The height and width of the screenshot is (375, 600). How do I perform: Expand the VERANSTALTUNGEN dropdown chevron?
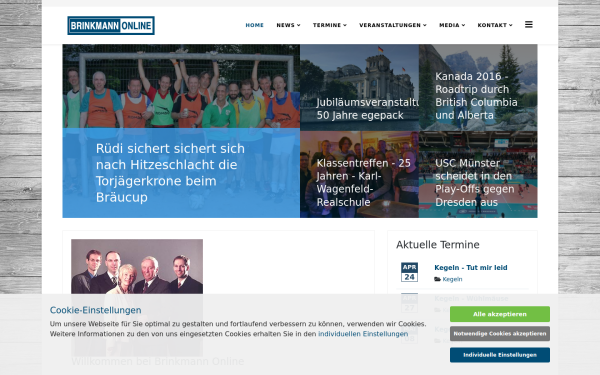pyautogui.click(x=425, y=25)
